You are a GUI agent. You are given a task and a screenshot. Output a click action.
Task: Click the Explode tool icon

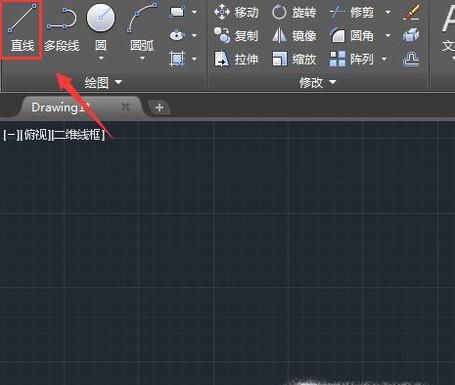[411, 35]
